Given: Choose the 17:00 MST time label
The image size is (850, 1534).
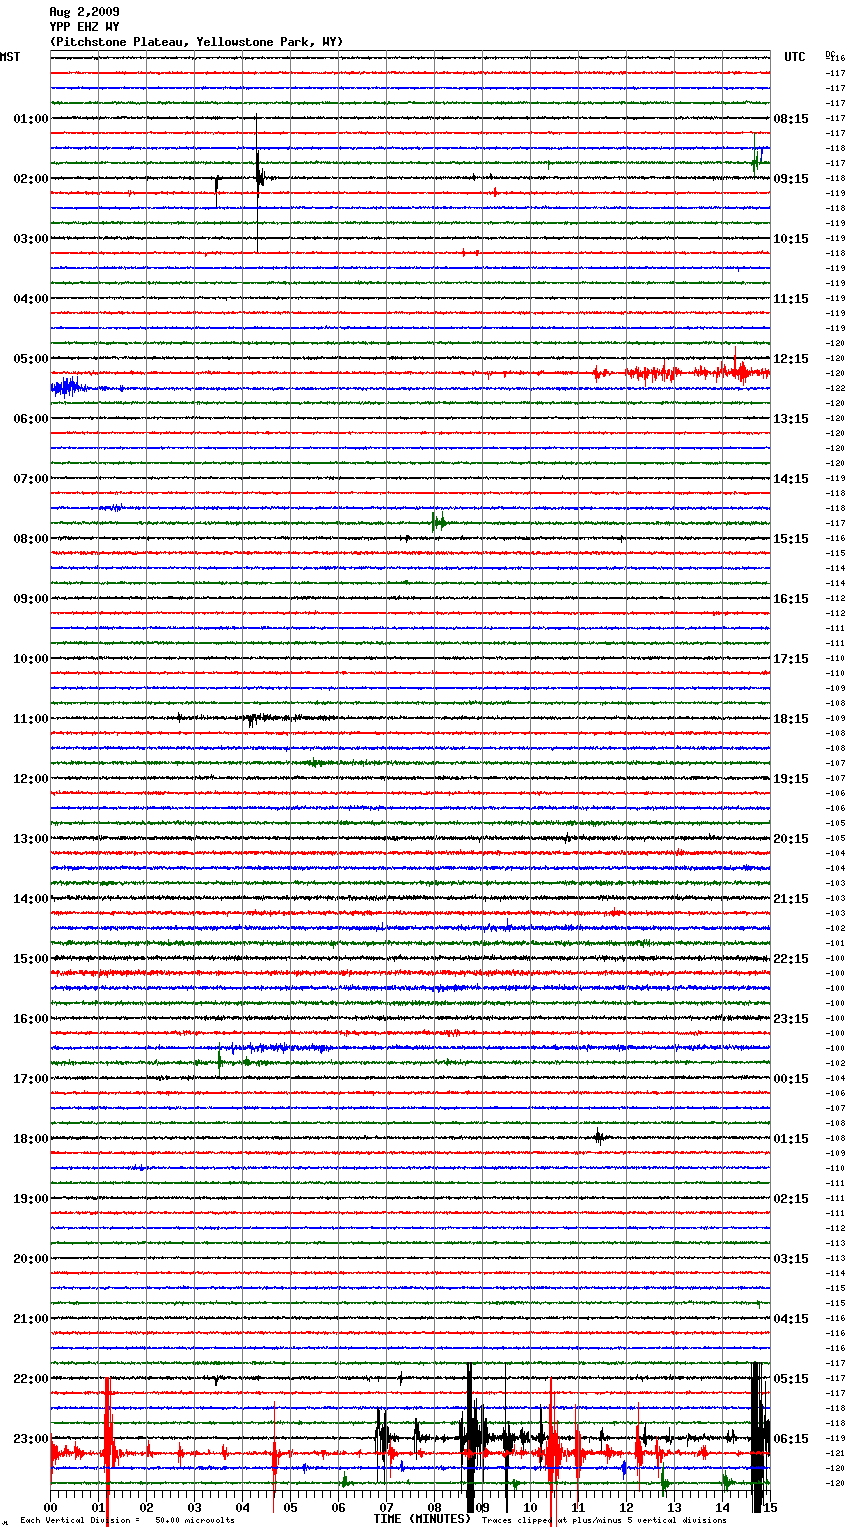Looking at the screenshot, I should pyautogui.click(x=31, y=1079).
